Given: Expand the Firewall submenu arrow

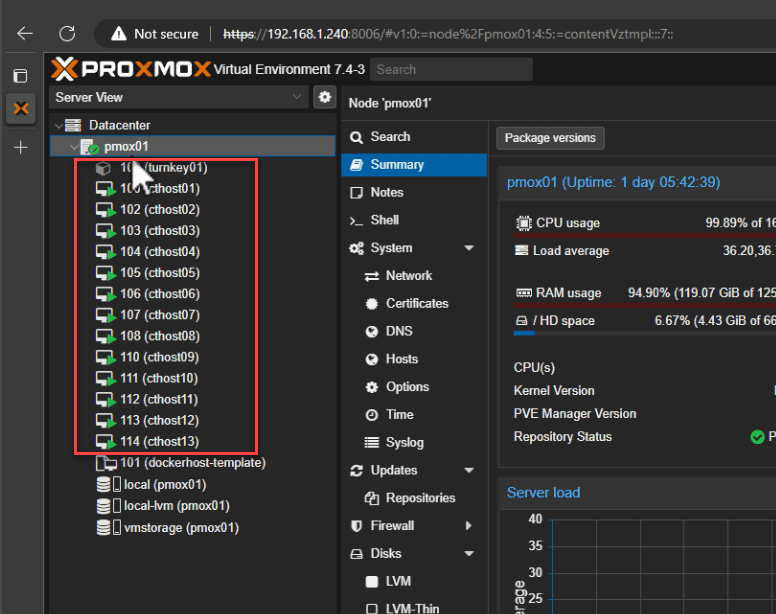Looking at the screenshot, I should pyautogui.click(x=469, y=526).
